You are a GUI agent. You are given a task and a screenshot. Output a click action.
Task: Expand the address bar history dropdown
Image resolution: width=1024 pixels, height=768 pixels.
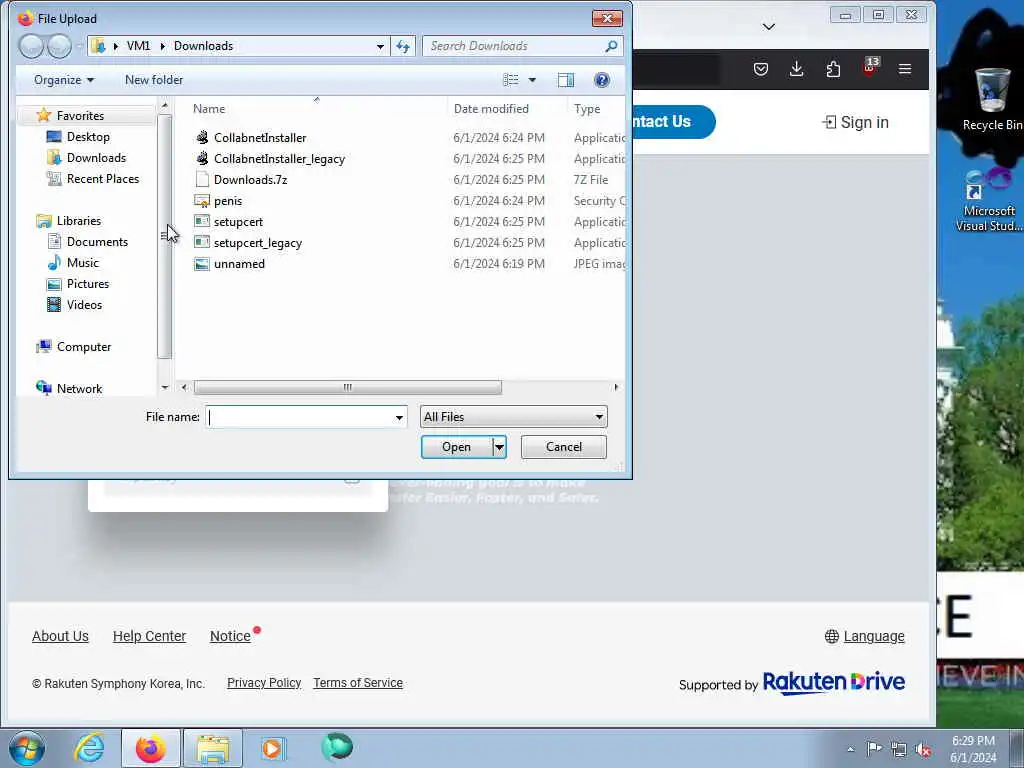tap(380, 46)
